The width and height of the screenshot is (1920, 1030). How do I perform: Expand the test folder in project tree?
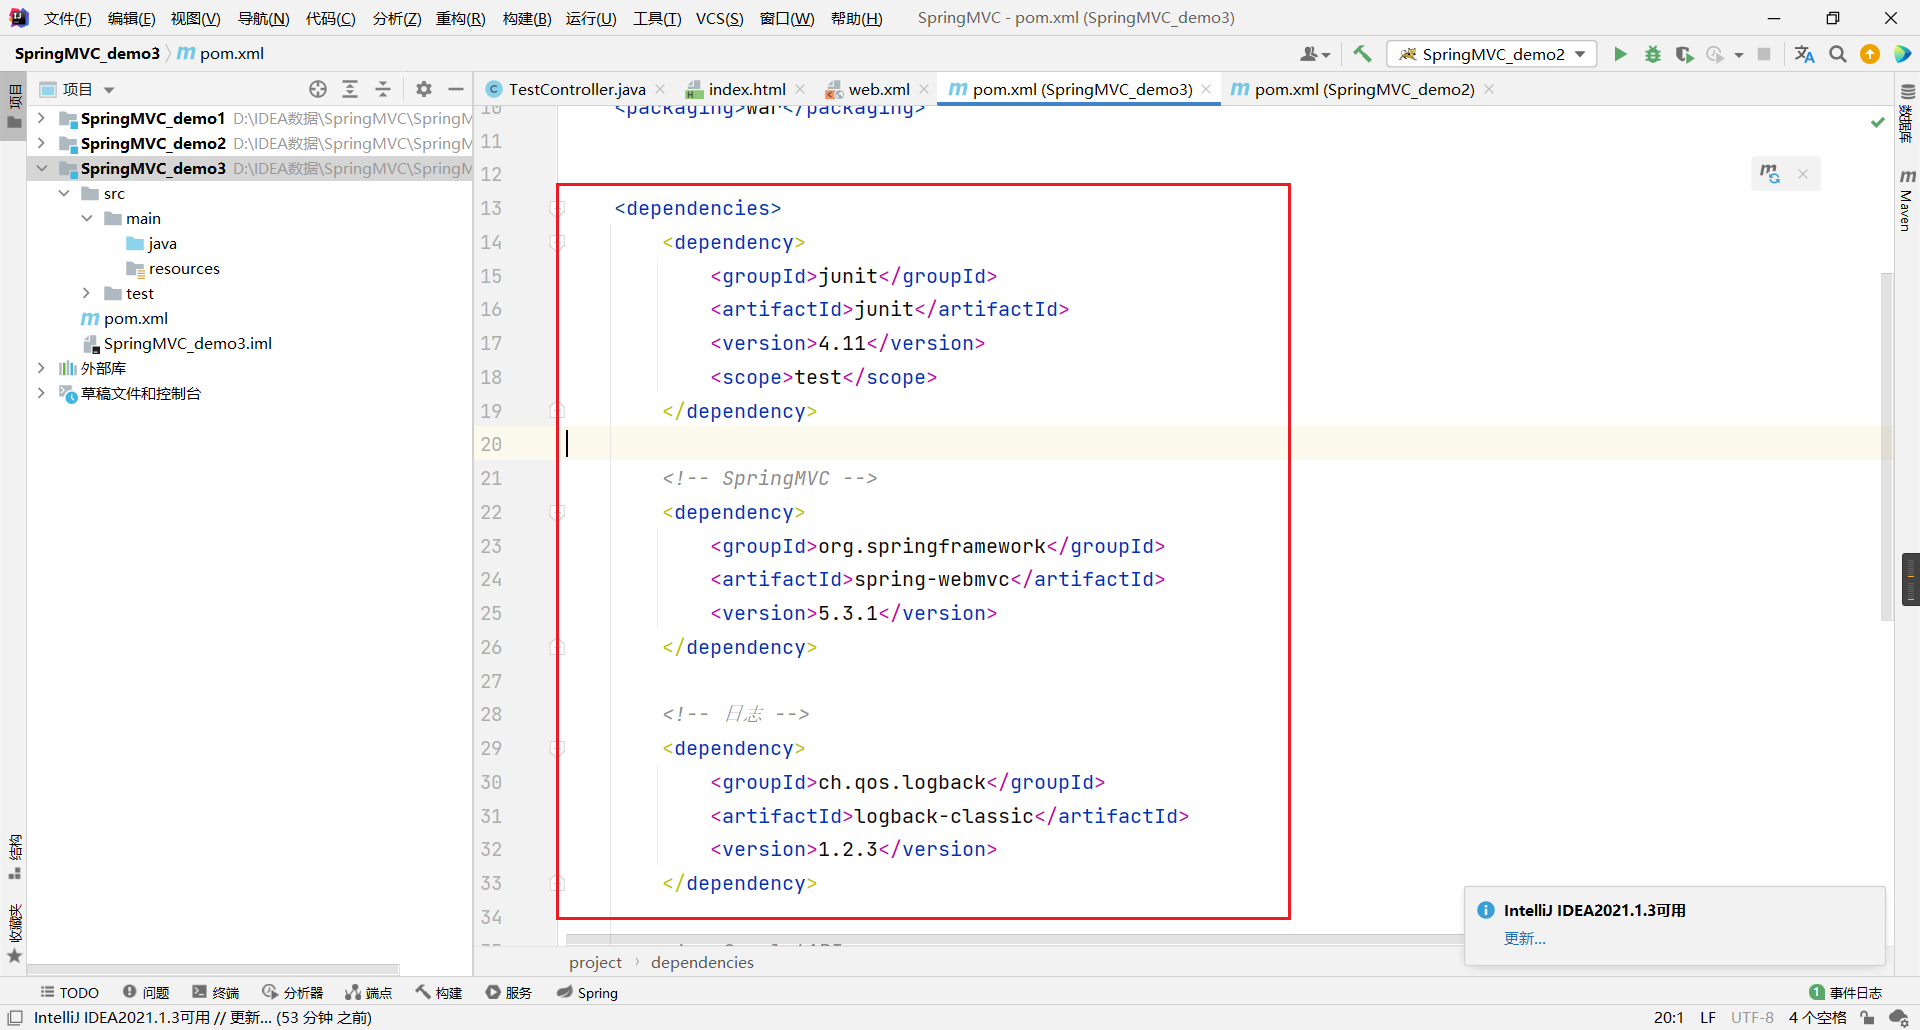(86, 293)
